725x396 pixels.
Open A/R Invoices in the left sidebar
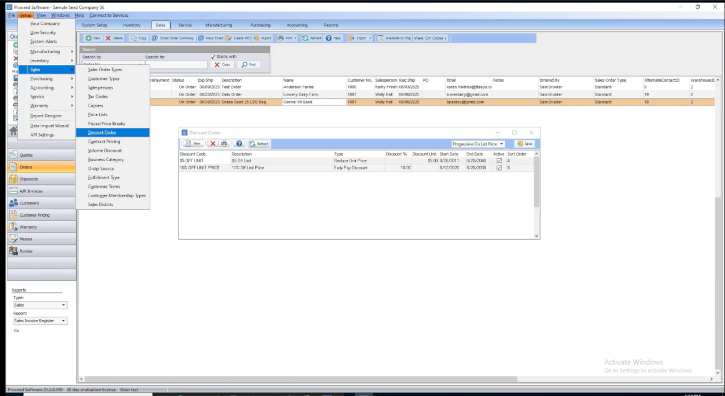42,191
